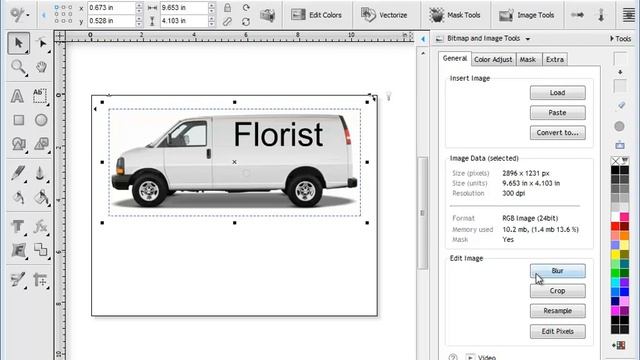Open the Vectorize tool
The image size is (640, 360).
[384, 15]
